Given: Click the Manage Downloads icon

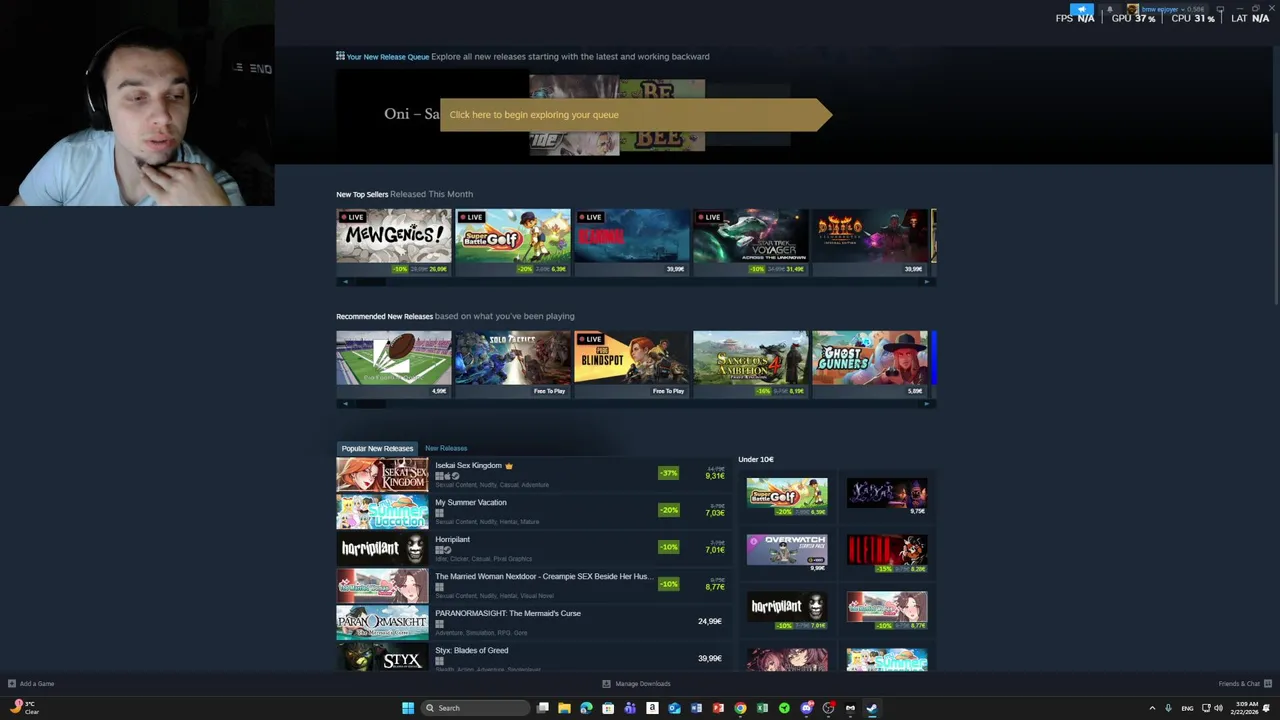Looking at the screenshot, I should coord(606,684).
